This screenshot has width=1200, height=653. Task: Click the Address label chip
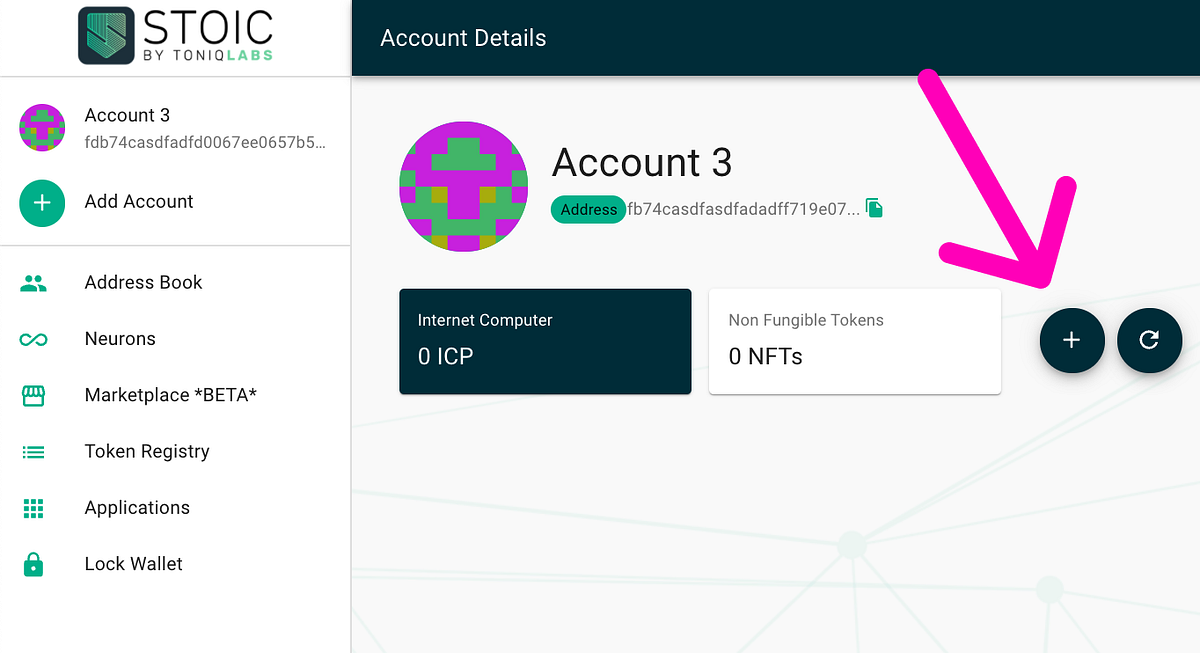[588, 209]
